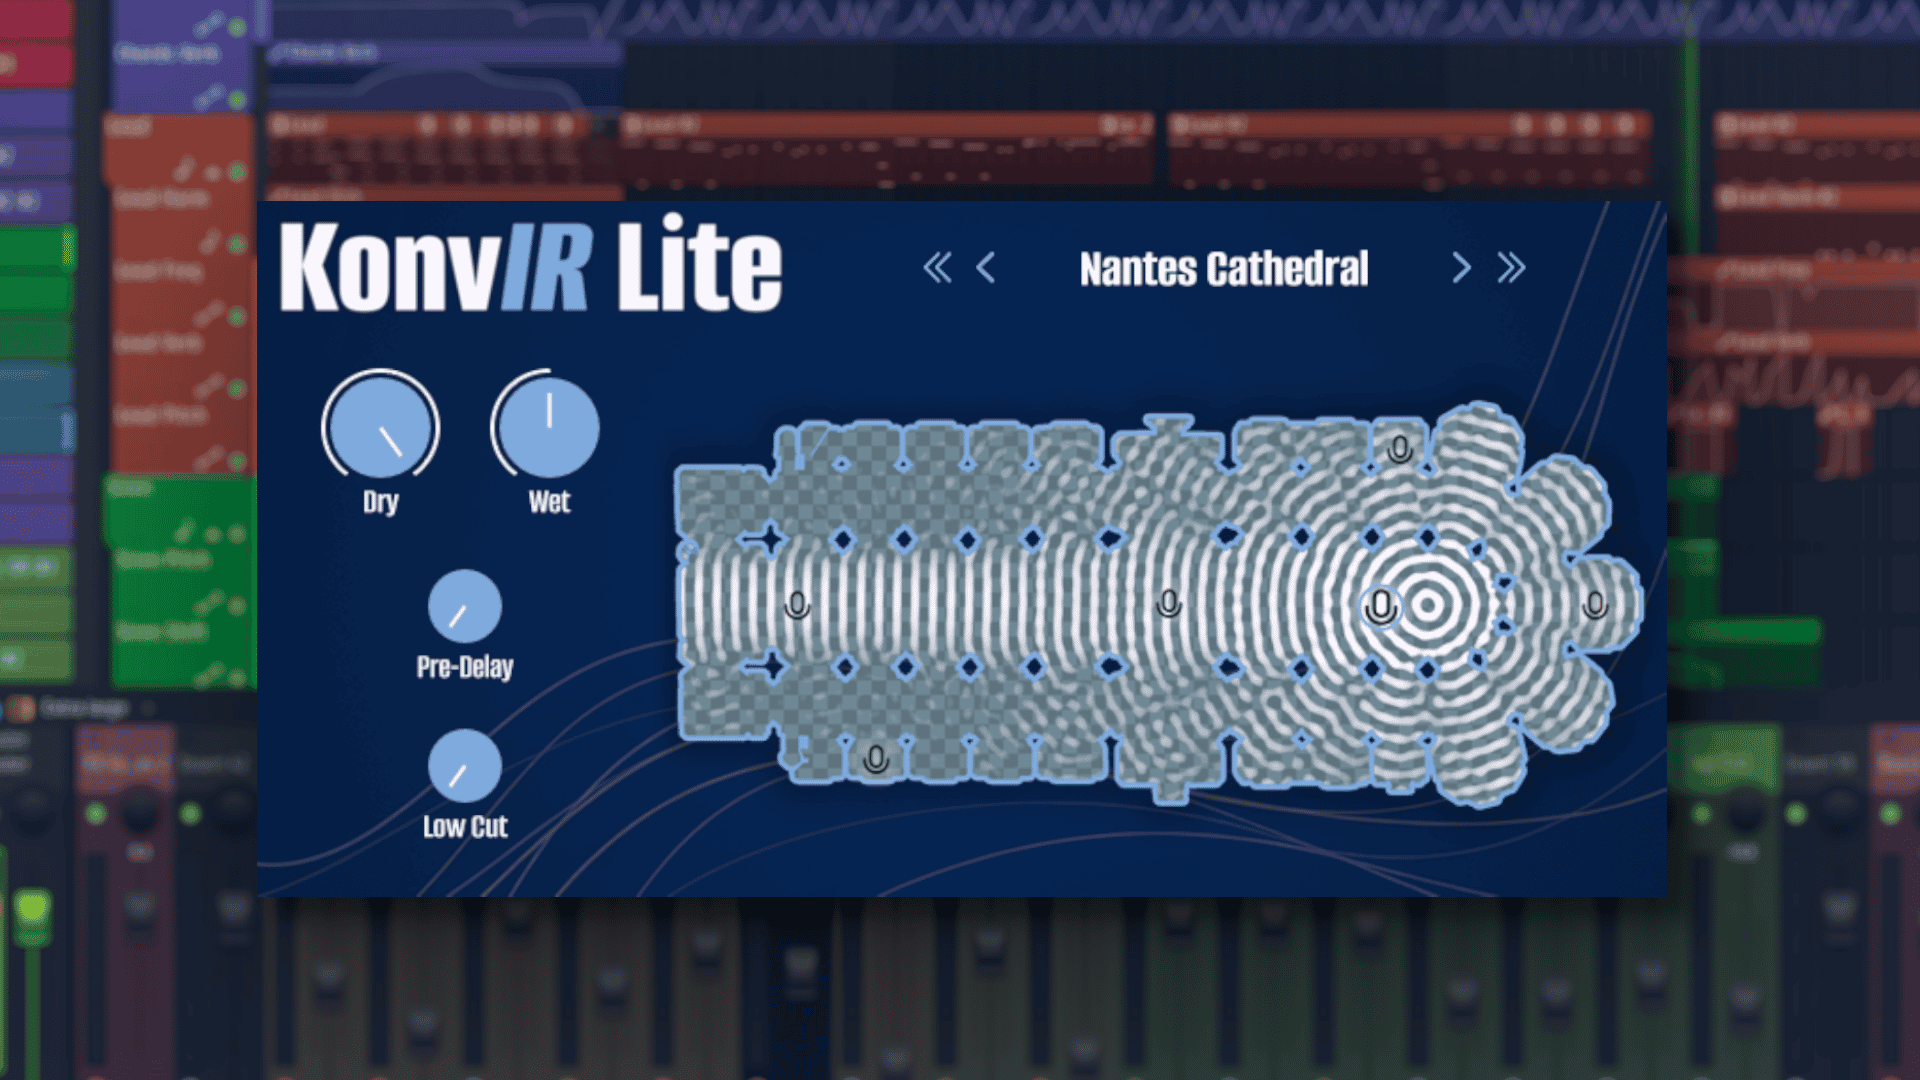Screen dimensions: 1920x1080
Task: Jump to first preset with double-left arrows
Action: [937, 268]
